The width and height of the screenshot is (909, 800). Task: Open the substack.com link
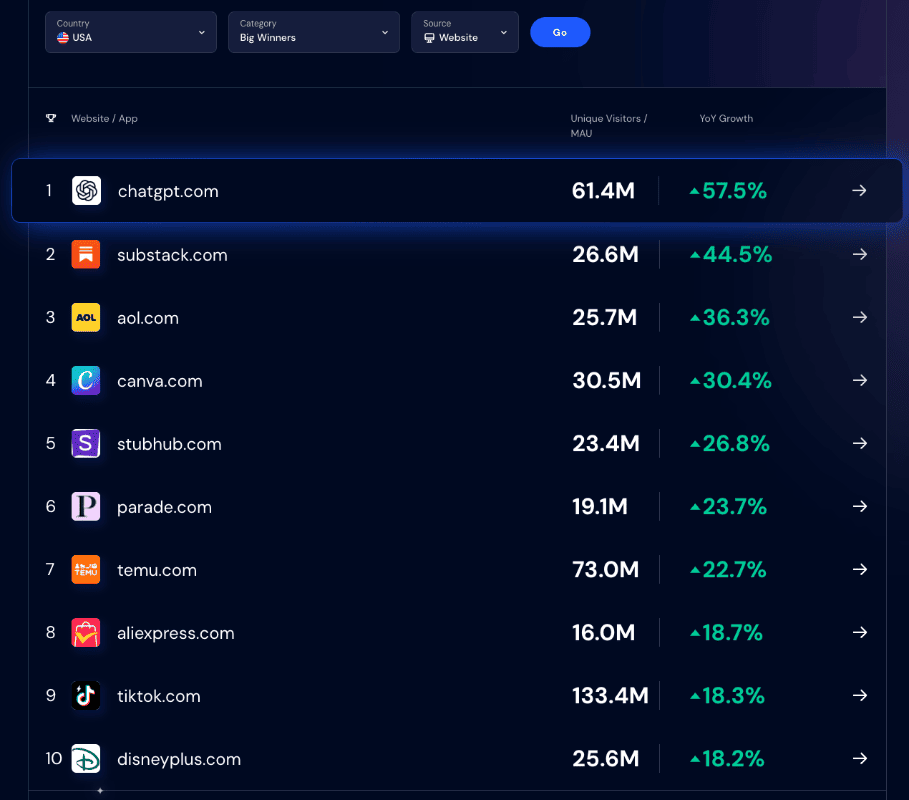click(x=172, y=255)
